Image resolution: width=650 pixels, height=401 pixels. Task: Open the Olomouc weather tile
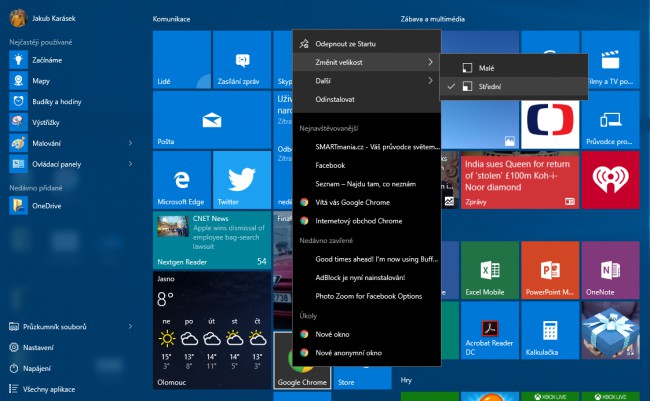[212, 331]
